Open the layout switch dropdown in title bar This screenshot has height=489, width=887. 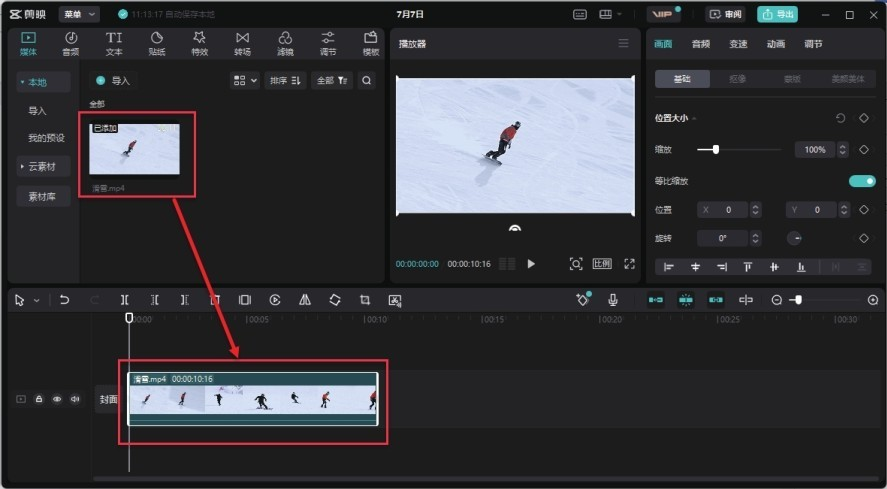point(610,15)
